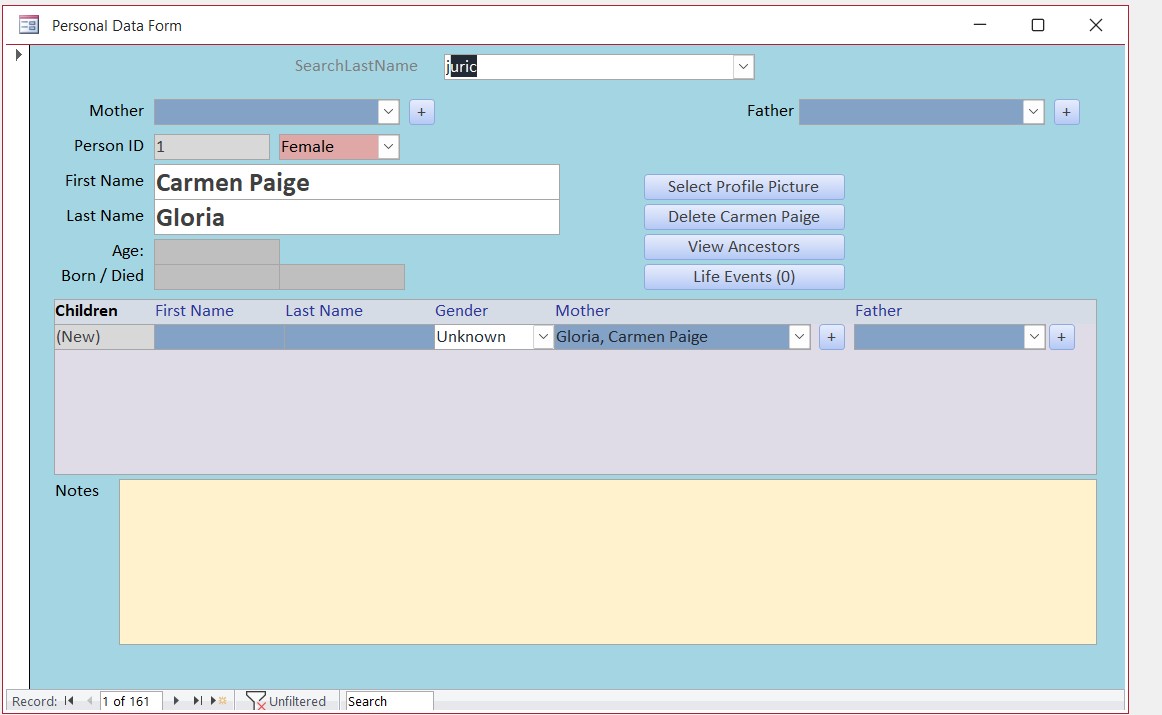This screenshot has width=1162, height=715.
Task: Go to next record arrow
Action: coord(176,701)
